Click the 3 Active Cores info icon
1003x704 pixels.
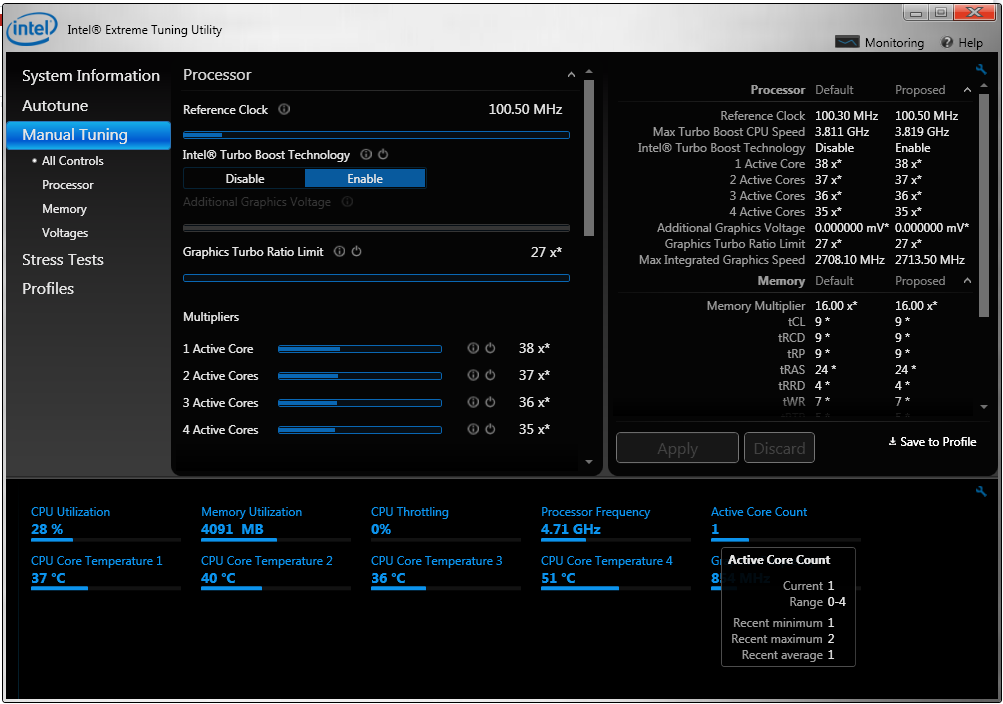coord(473,402)
